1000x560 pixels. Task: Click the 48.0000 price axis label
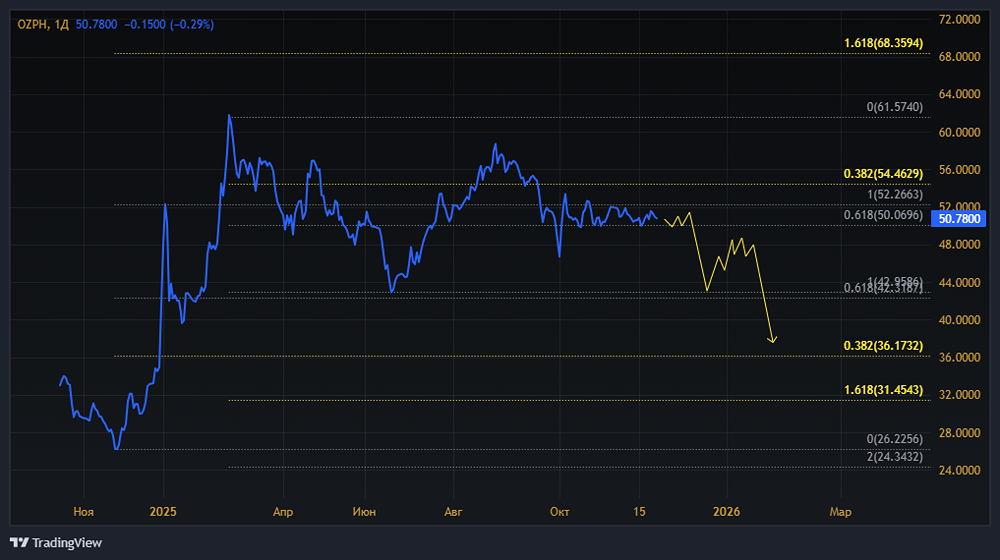pyautogui.click(x=959, y=245)
